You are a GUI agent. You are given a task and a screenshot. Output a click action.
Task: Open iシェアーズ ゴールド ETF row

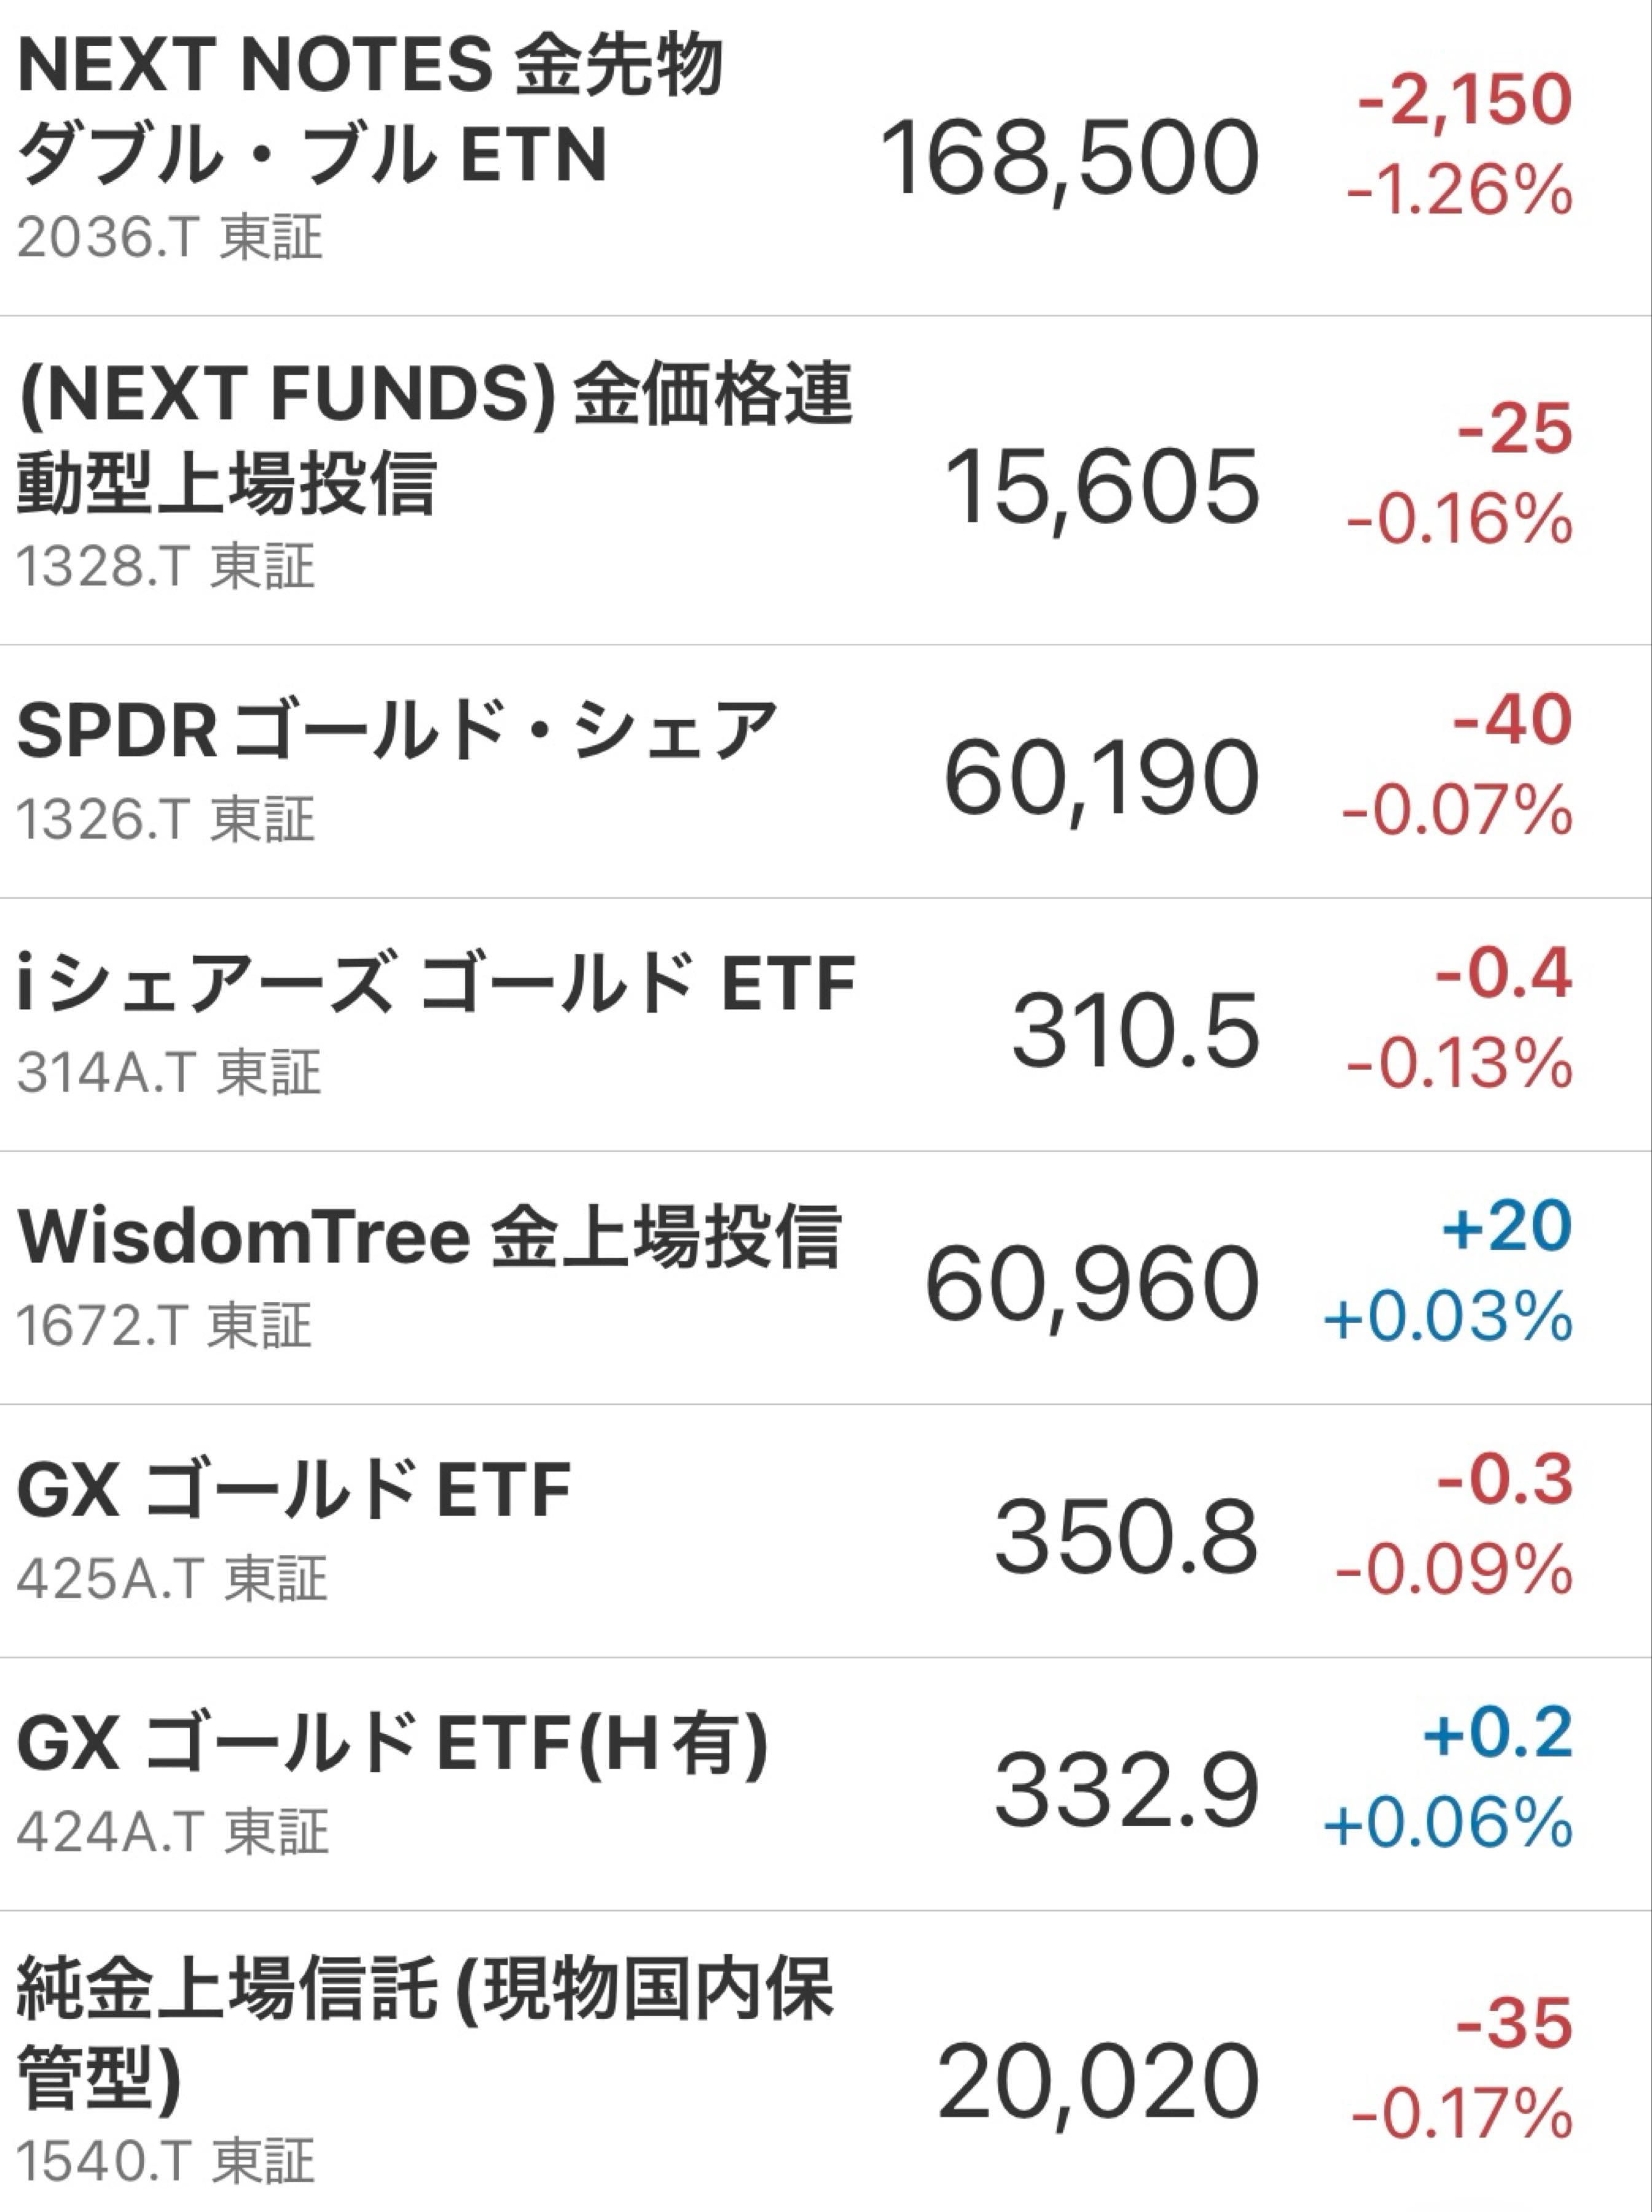436,984
